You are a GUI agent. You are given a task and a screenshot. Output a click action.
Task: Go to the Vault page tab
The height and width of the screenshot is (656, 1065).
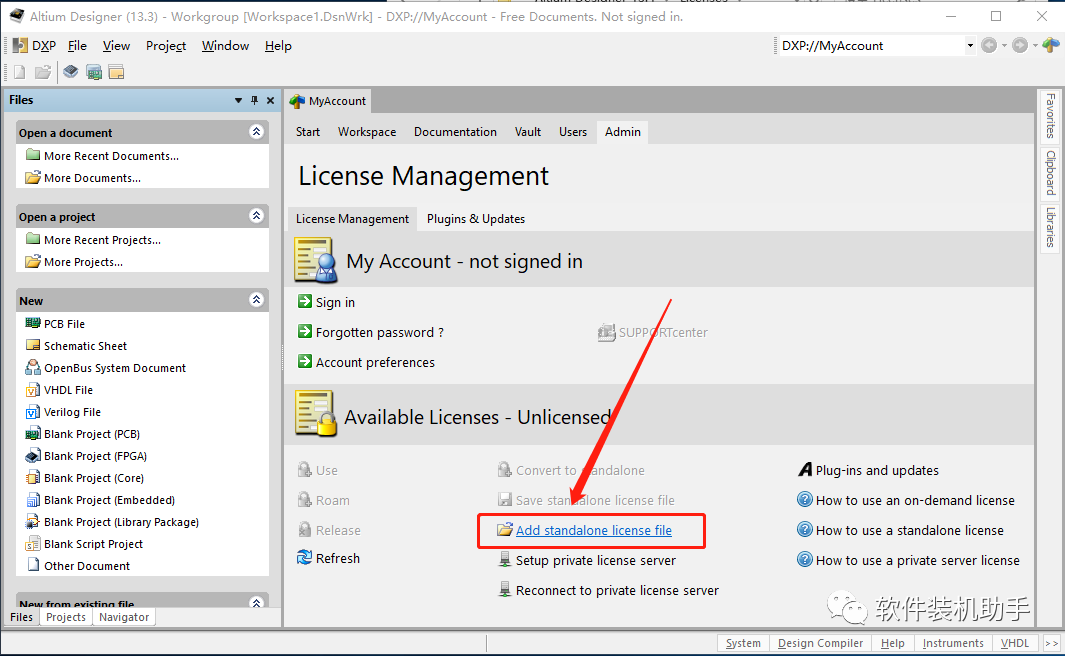(528, 132)
